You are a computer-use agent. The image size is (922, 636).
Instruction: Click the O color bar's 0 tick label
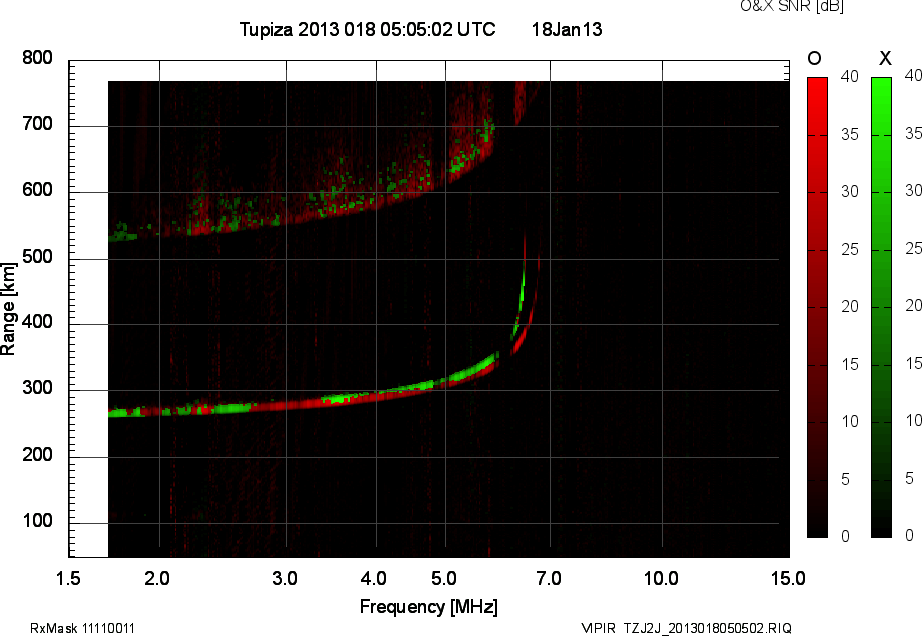(846, 536)
